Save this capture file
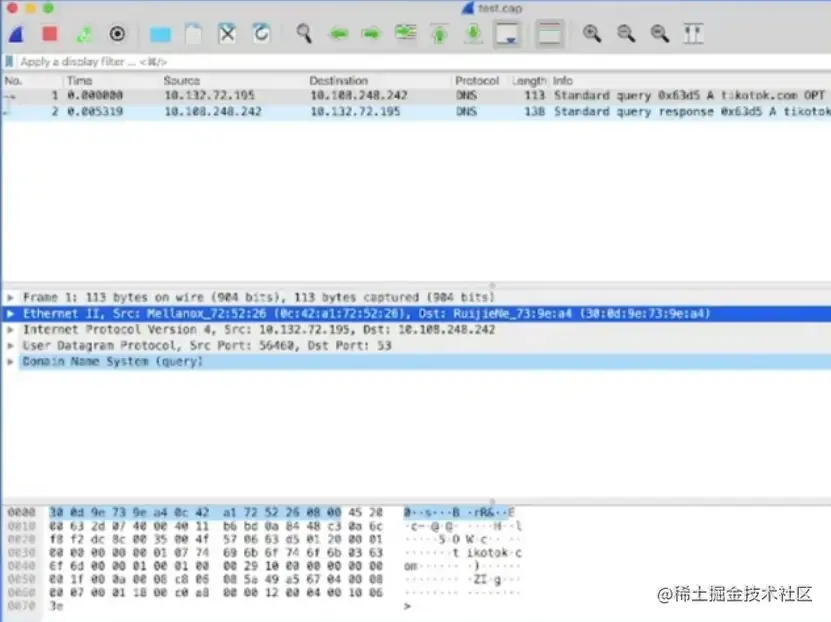This screenshot has height=622, width=831. [x=194, y=34]
